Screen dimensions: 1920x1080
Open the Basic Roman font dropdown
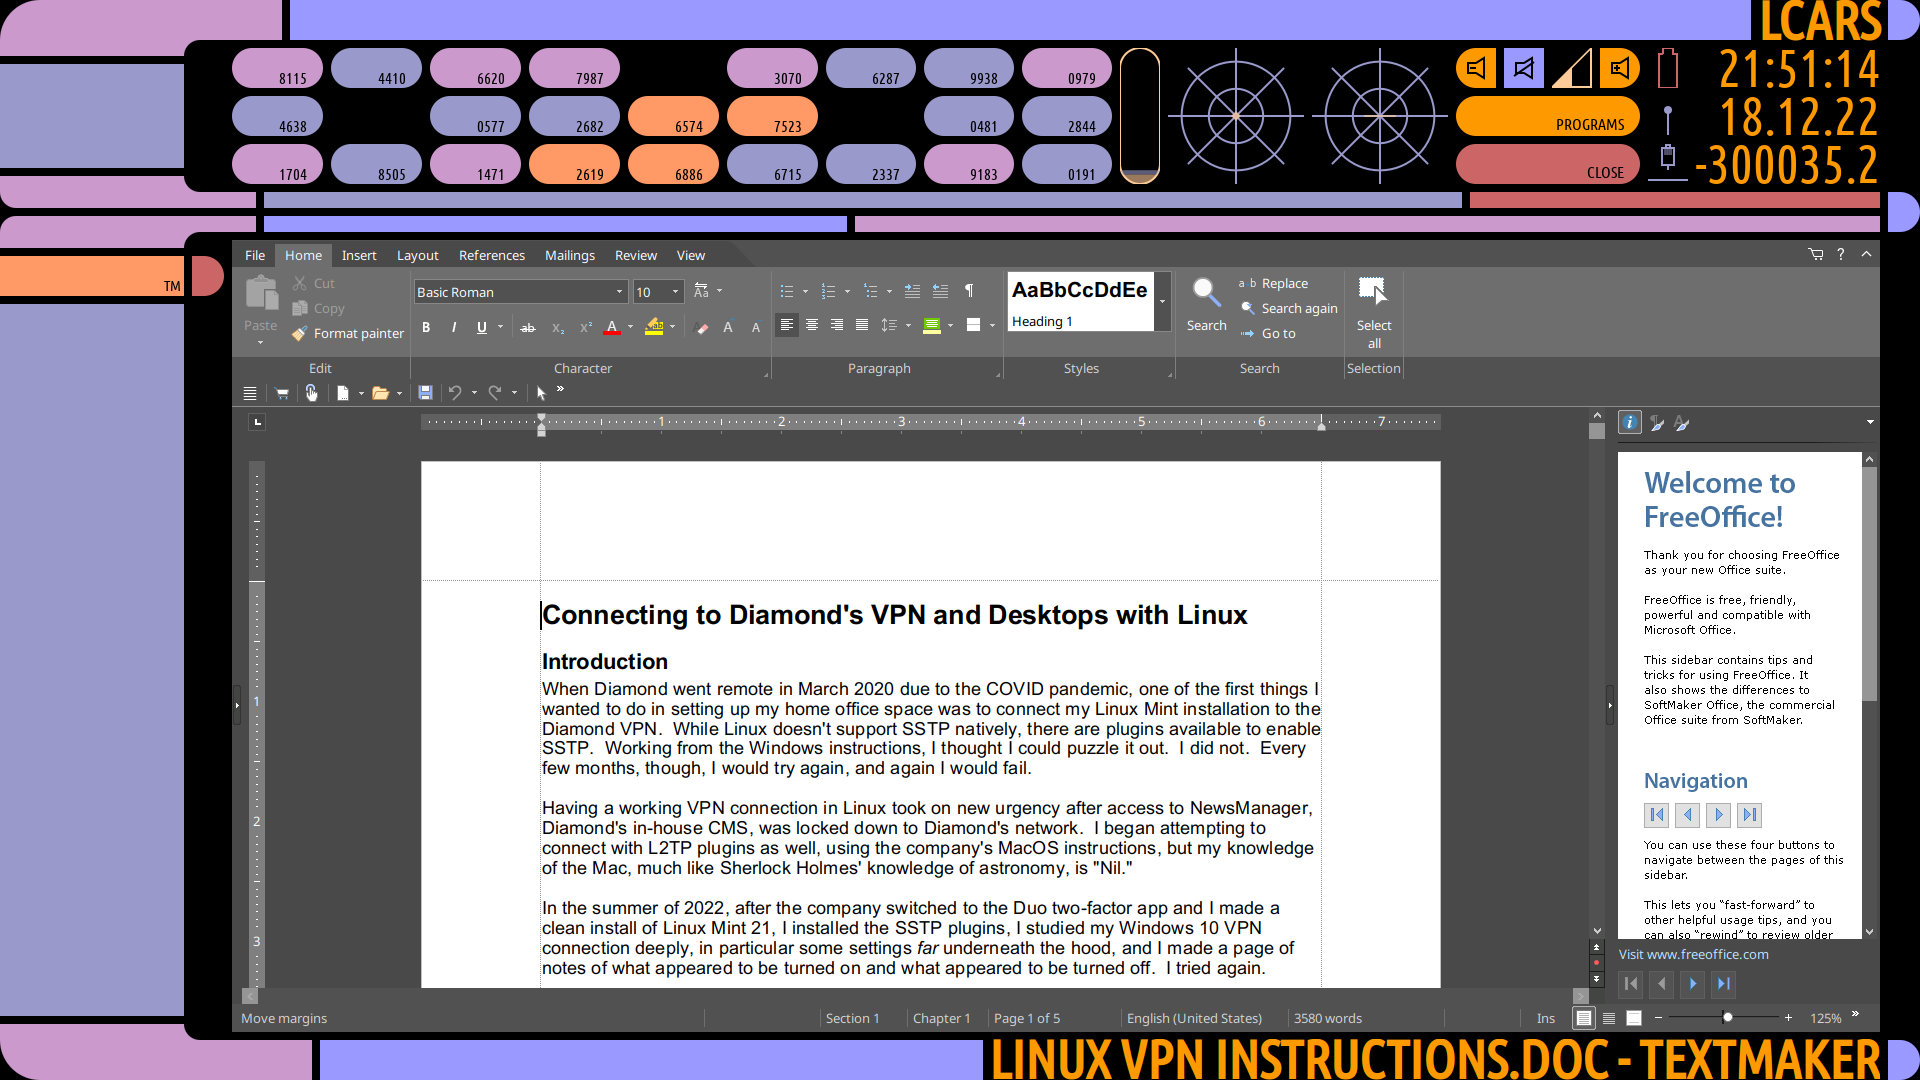click(x=619, y=292)
